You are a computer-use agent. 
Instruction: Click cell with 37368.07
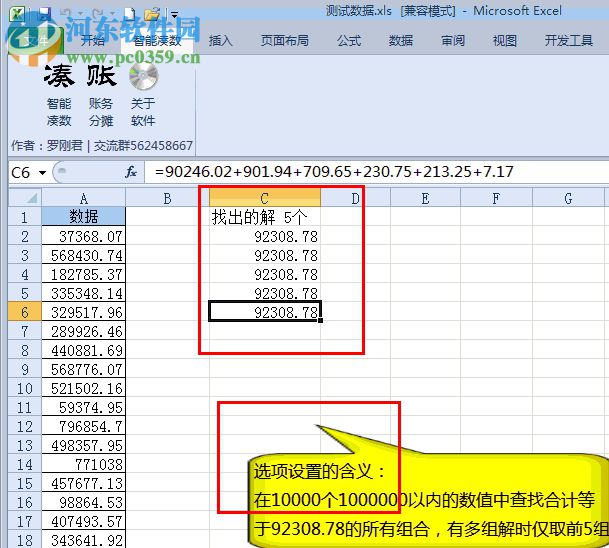coord(84,236)
